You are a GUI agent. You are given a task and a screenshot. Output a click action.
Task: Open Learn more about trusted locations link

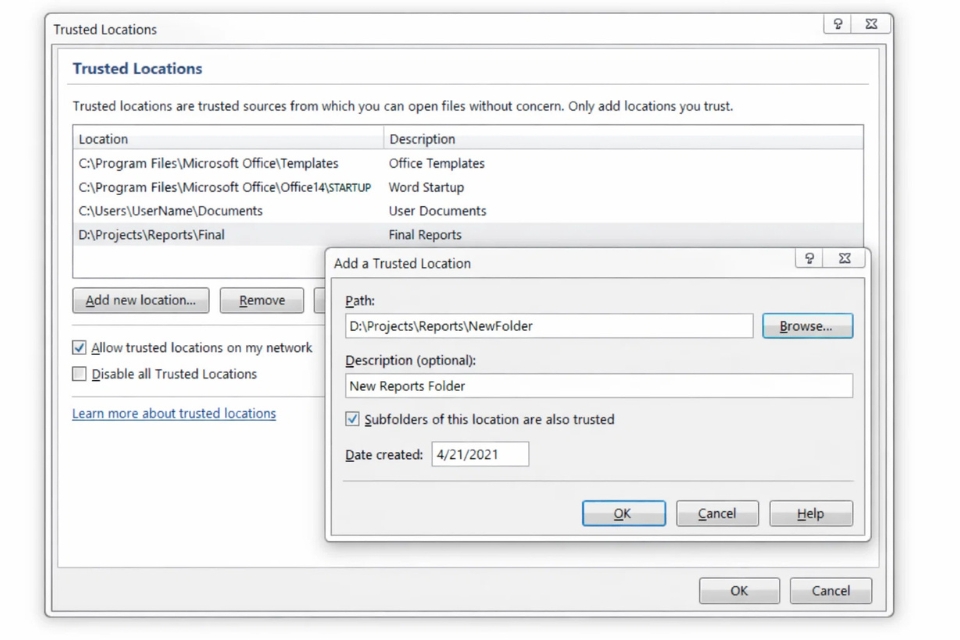tap(174, 413)
